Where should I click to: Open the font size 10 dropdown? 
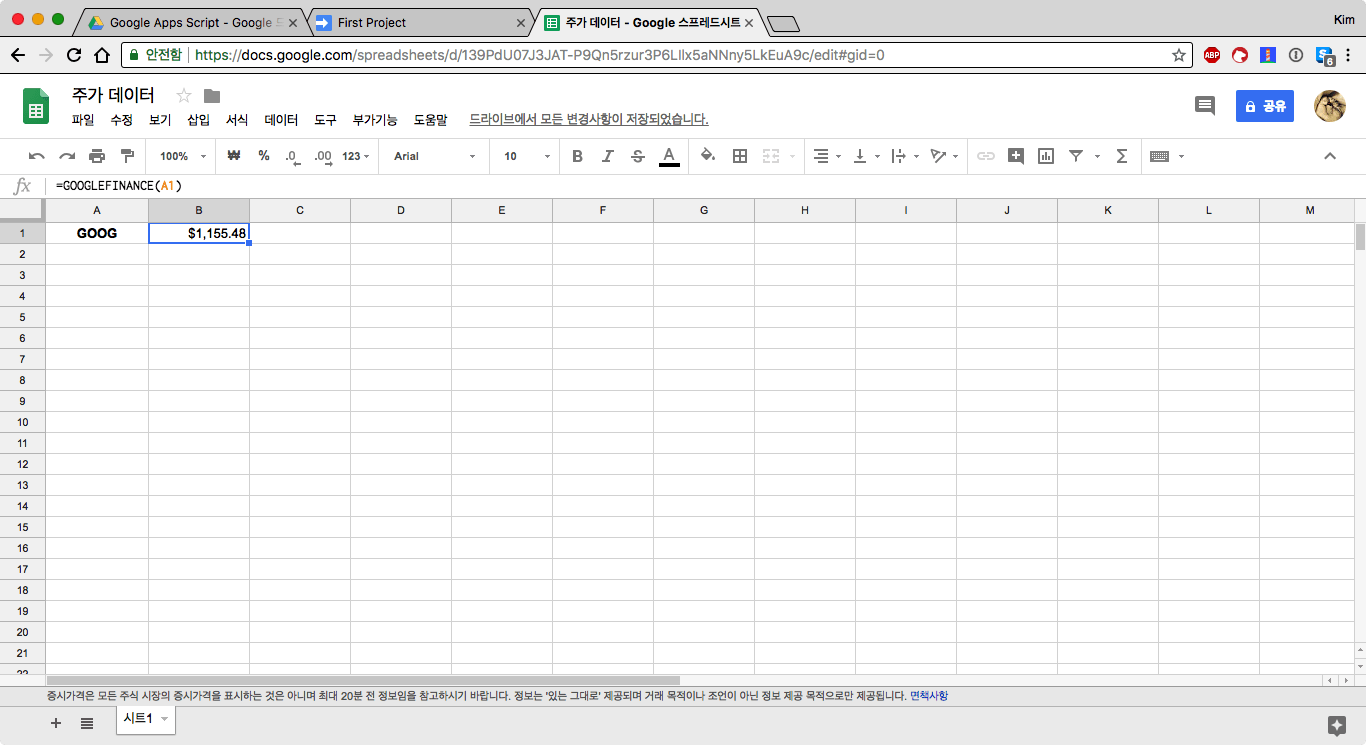[526, 156]
